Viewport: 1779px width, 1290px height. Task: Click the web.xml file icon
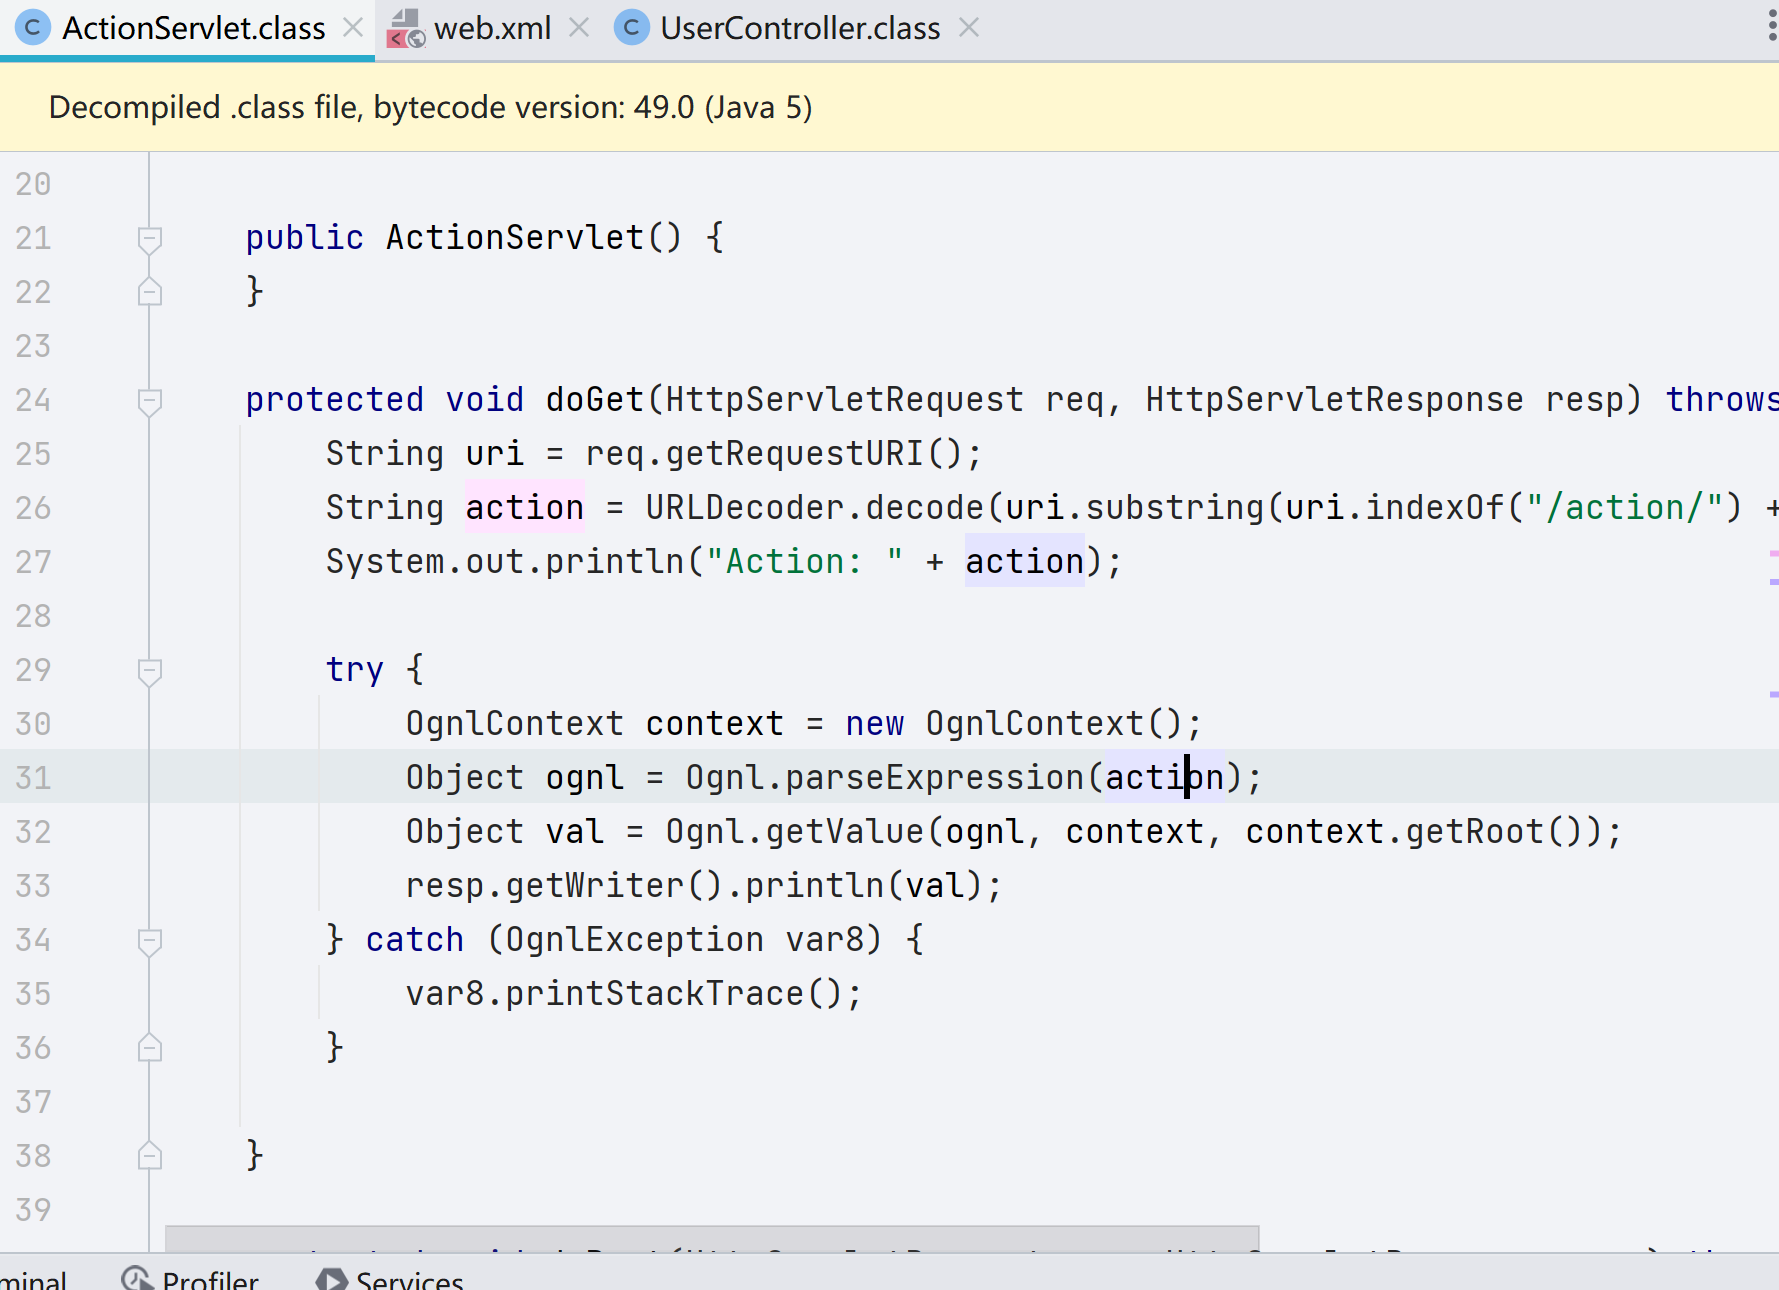pyautogui.click(x=405, y=28)
